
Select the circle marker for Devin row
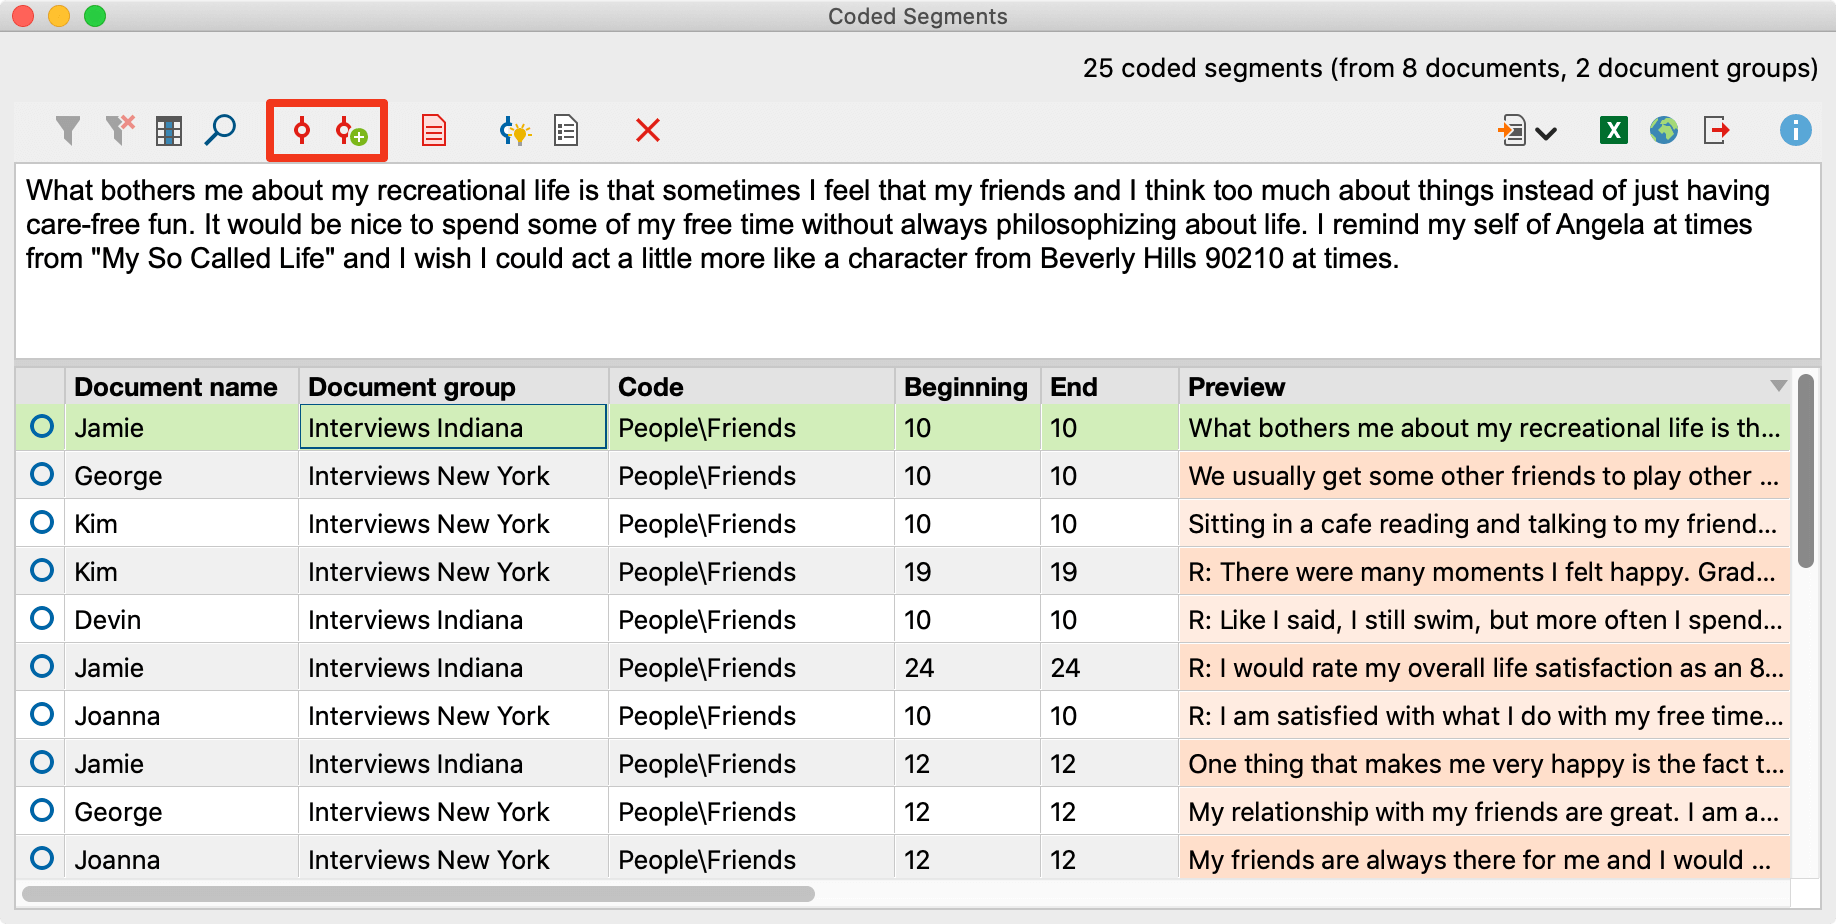[x=42, y=619]
